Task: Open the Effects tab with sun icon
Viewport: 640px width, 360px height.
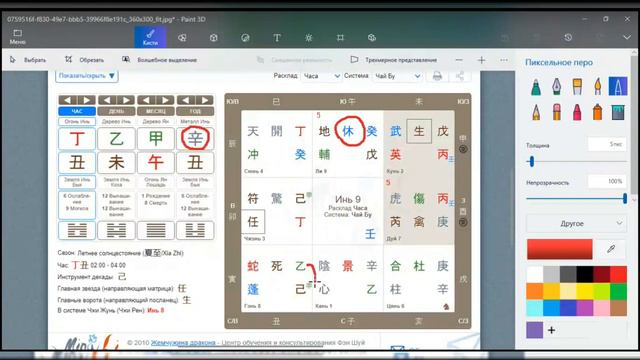Action: coord(309,38)
